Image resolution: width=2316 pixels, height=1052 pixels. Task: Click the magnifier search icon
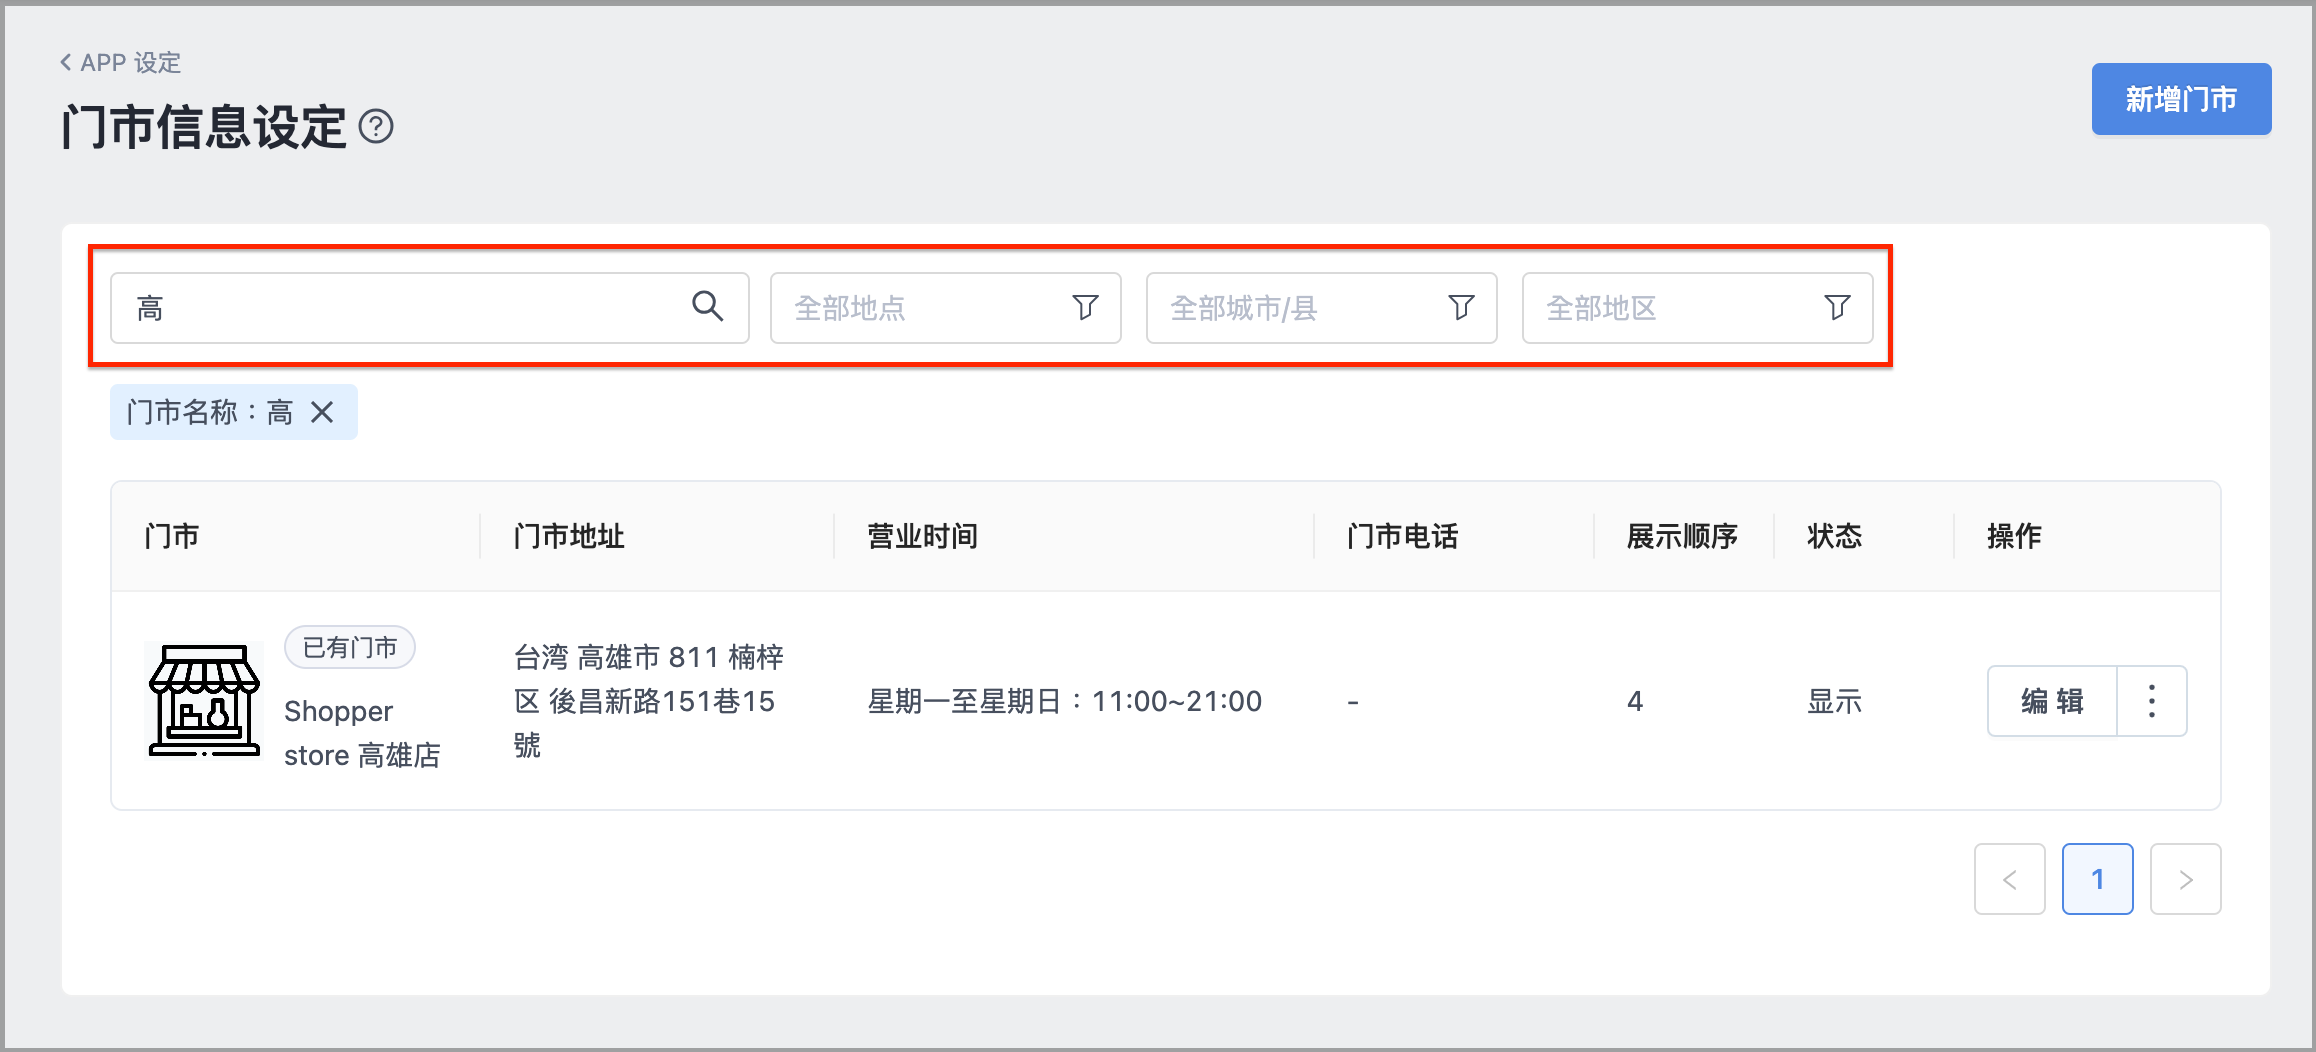point(707,306)
